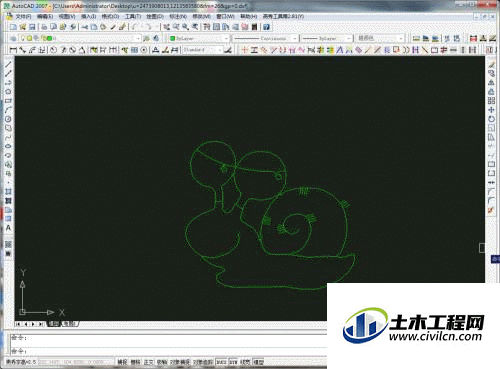Select the Move modify tool
Screen dimensions: 500x369
(491, 109)
